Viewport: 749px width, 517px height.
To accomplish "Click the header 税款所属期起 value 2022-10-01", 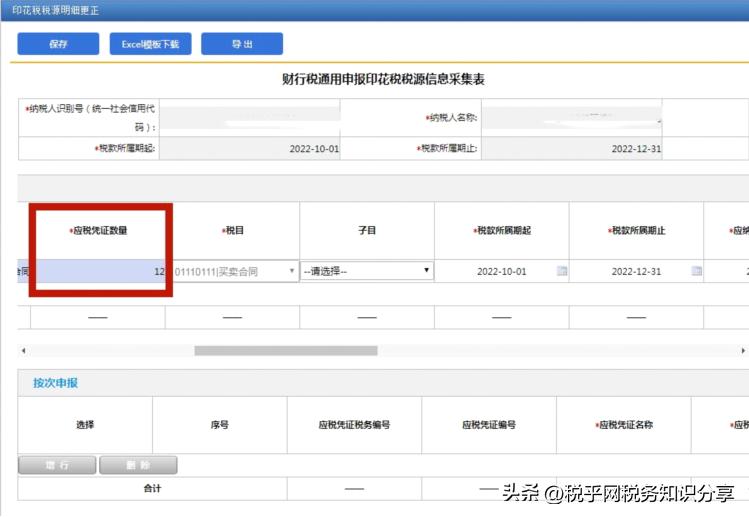I will pyautogui.click(x=249, y=149).
